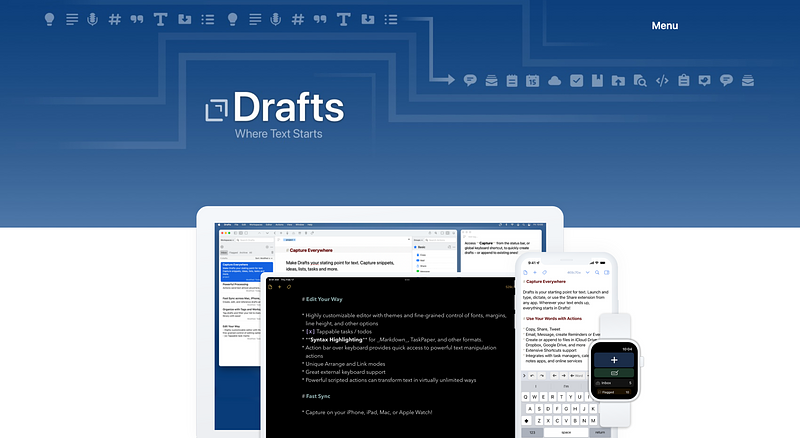This screenshot has width=800, height=438.
Task: Tap the search magnifier icon on iPhone toolbar
Action: [x=597, y=273]
